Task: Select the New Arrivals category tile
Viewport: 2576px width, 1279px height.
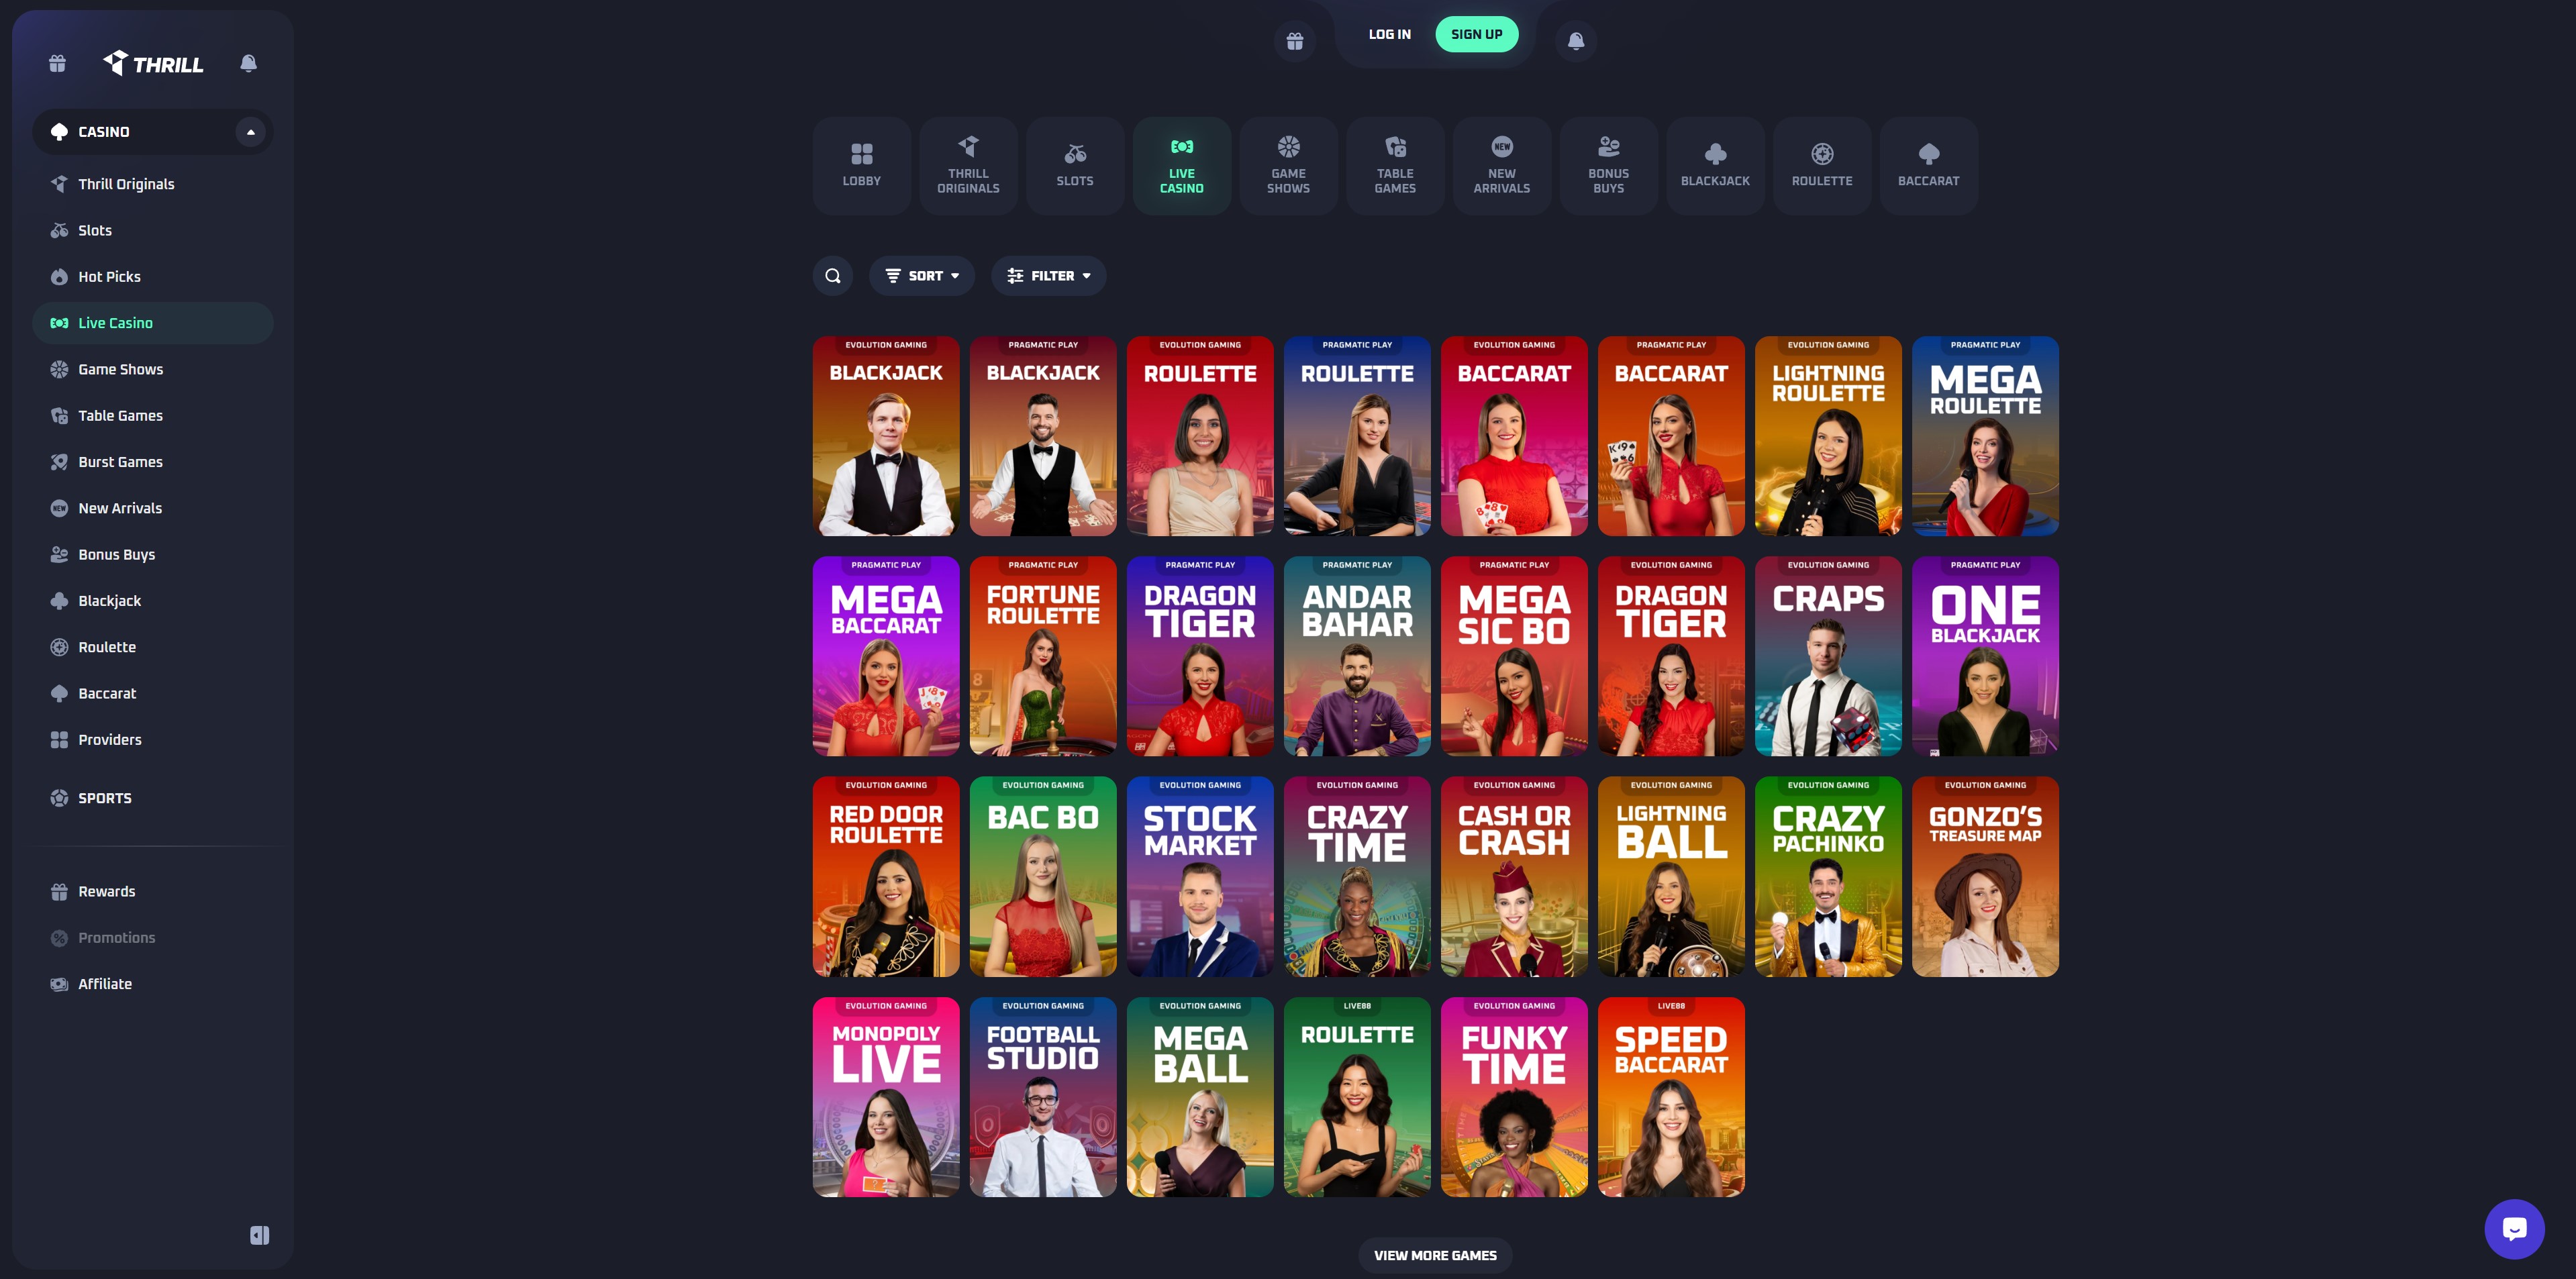Action: [1502, 165]
